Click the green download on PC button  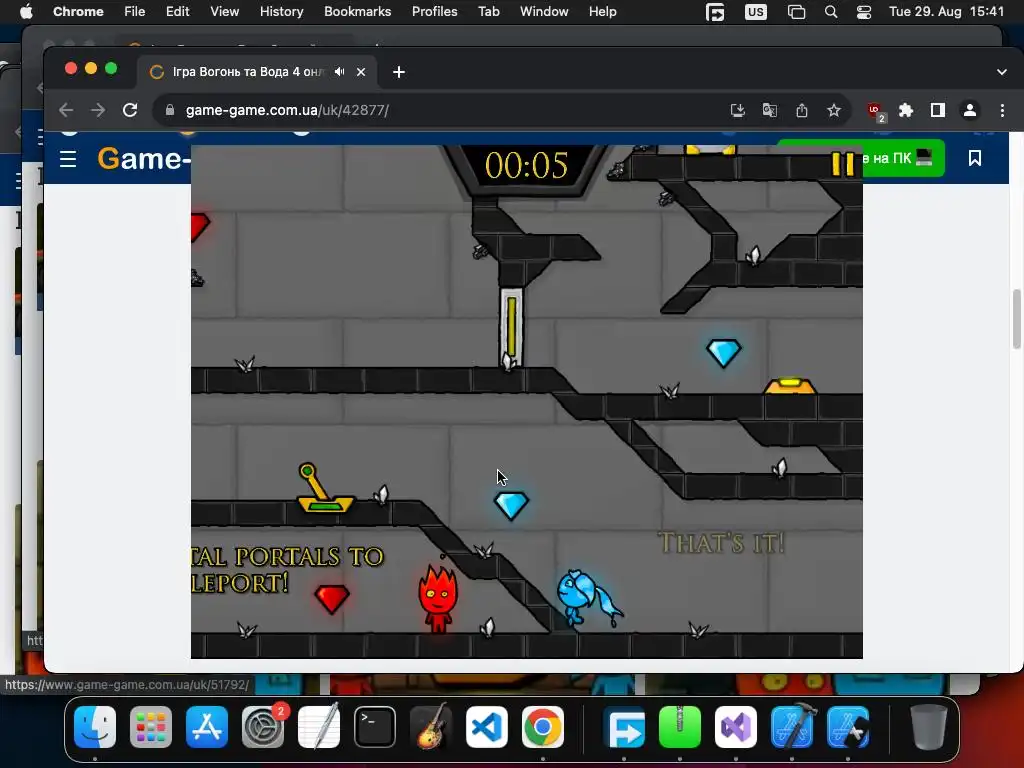tap(903, 158)
